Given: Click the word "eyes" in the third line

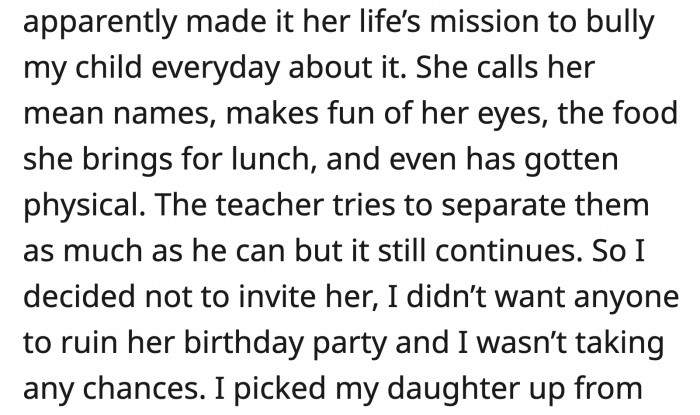Looking at the screenshot, I should pos(512,115).
